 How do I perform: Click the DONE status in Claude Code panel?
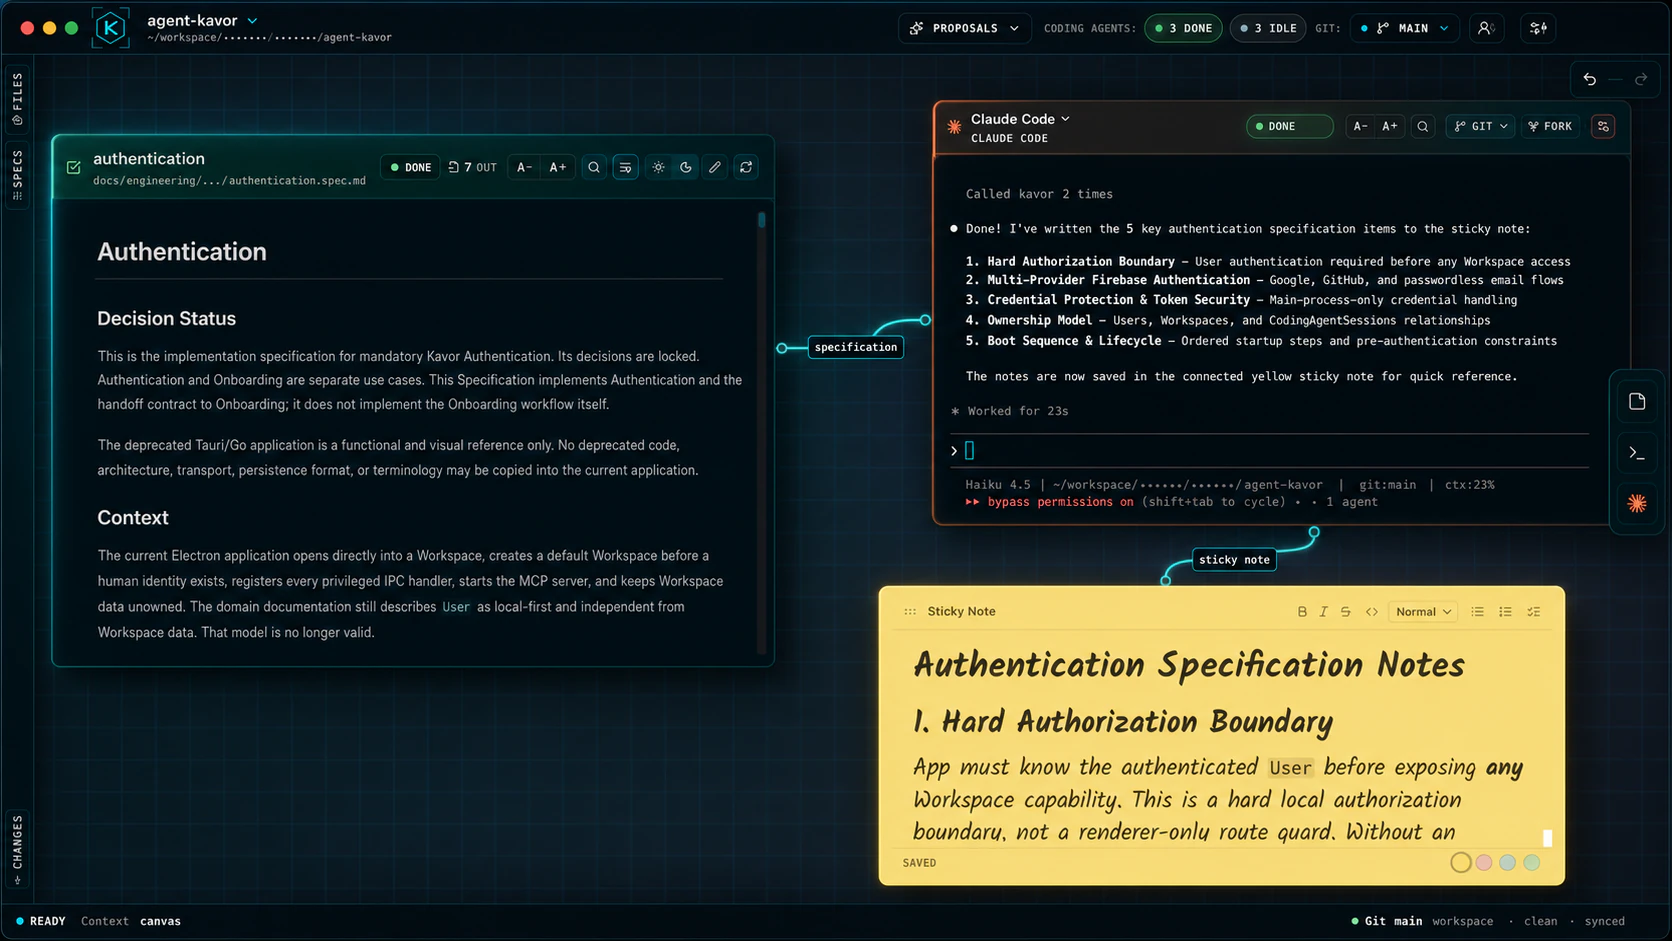[1289, 127]
